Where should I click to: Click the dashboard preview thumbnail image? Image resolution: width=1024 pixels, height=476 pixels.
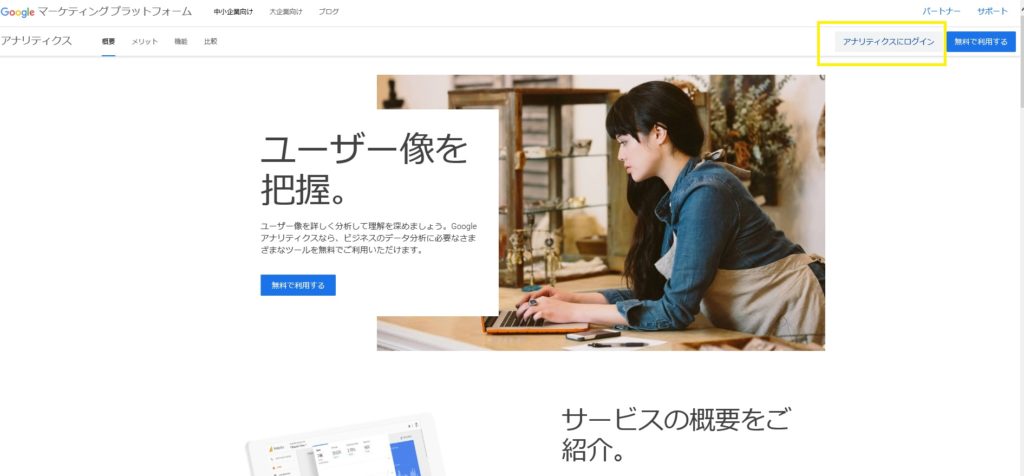346,447
